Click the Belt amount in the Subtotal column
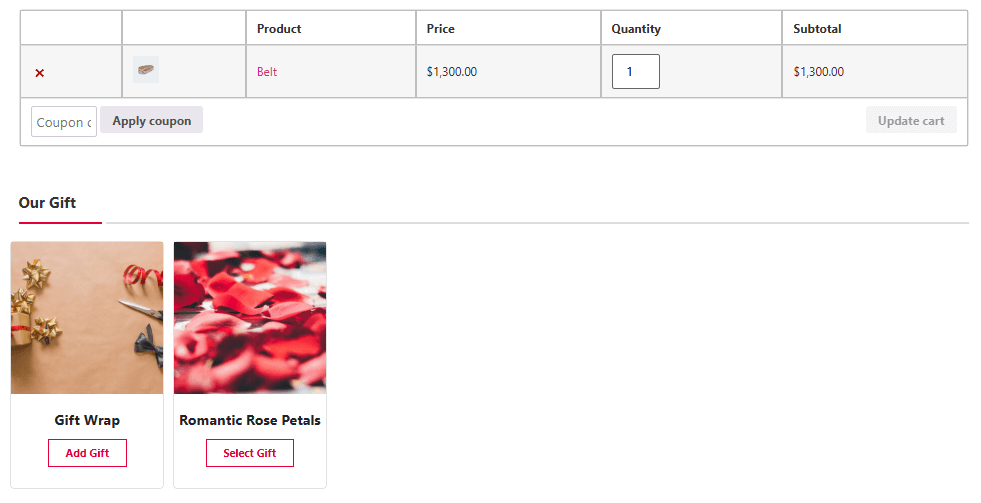The height and width of the screenshot is (503, 981). 818,72
